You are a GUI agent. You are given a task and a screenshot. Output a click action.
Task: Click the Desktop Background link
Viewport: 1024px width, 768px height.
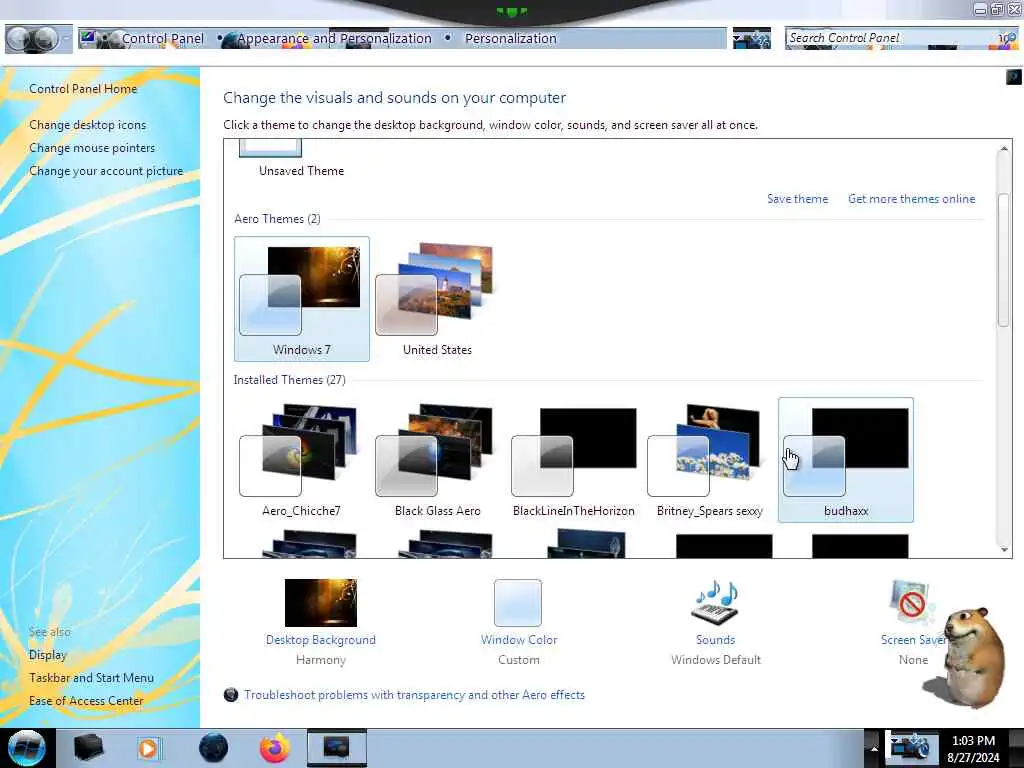click(x=321, y=640)
